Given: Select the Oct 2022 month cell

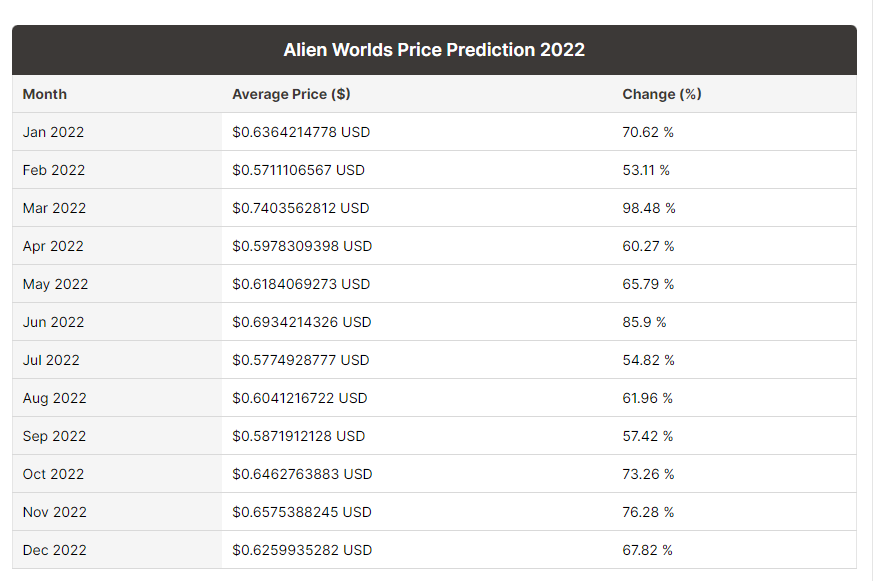Looking at the screenshot, I should click(x=54, y=474).
